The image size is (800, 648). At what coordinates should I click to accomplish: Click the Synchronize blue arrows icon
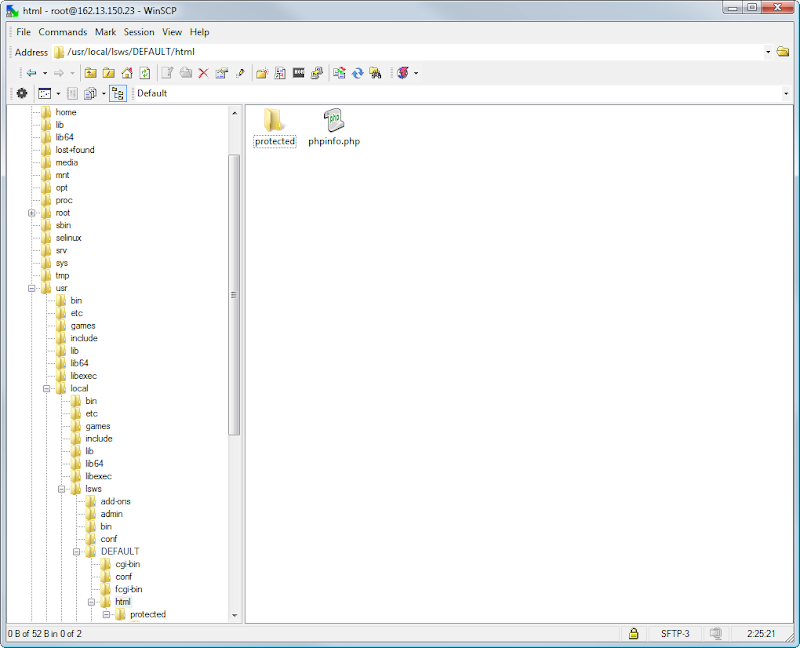(358, 73)
